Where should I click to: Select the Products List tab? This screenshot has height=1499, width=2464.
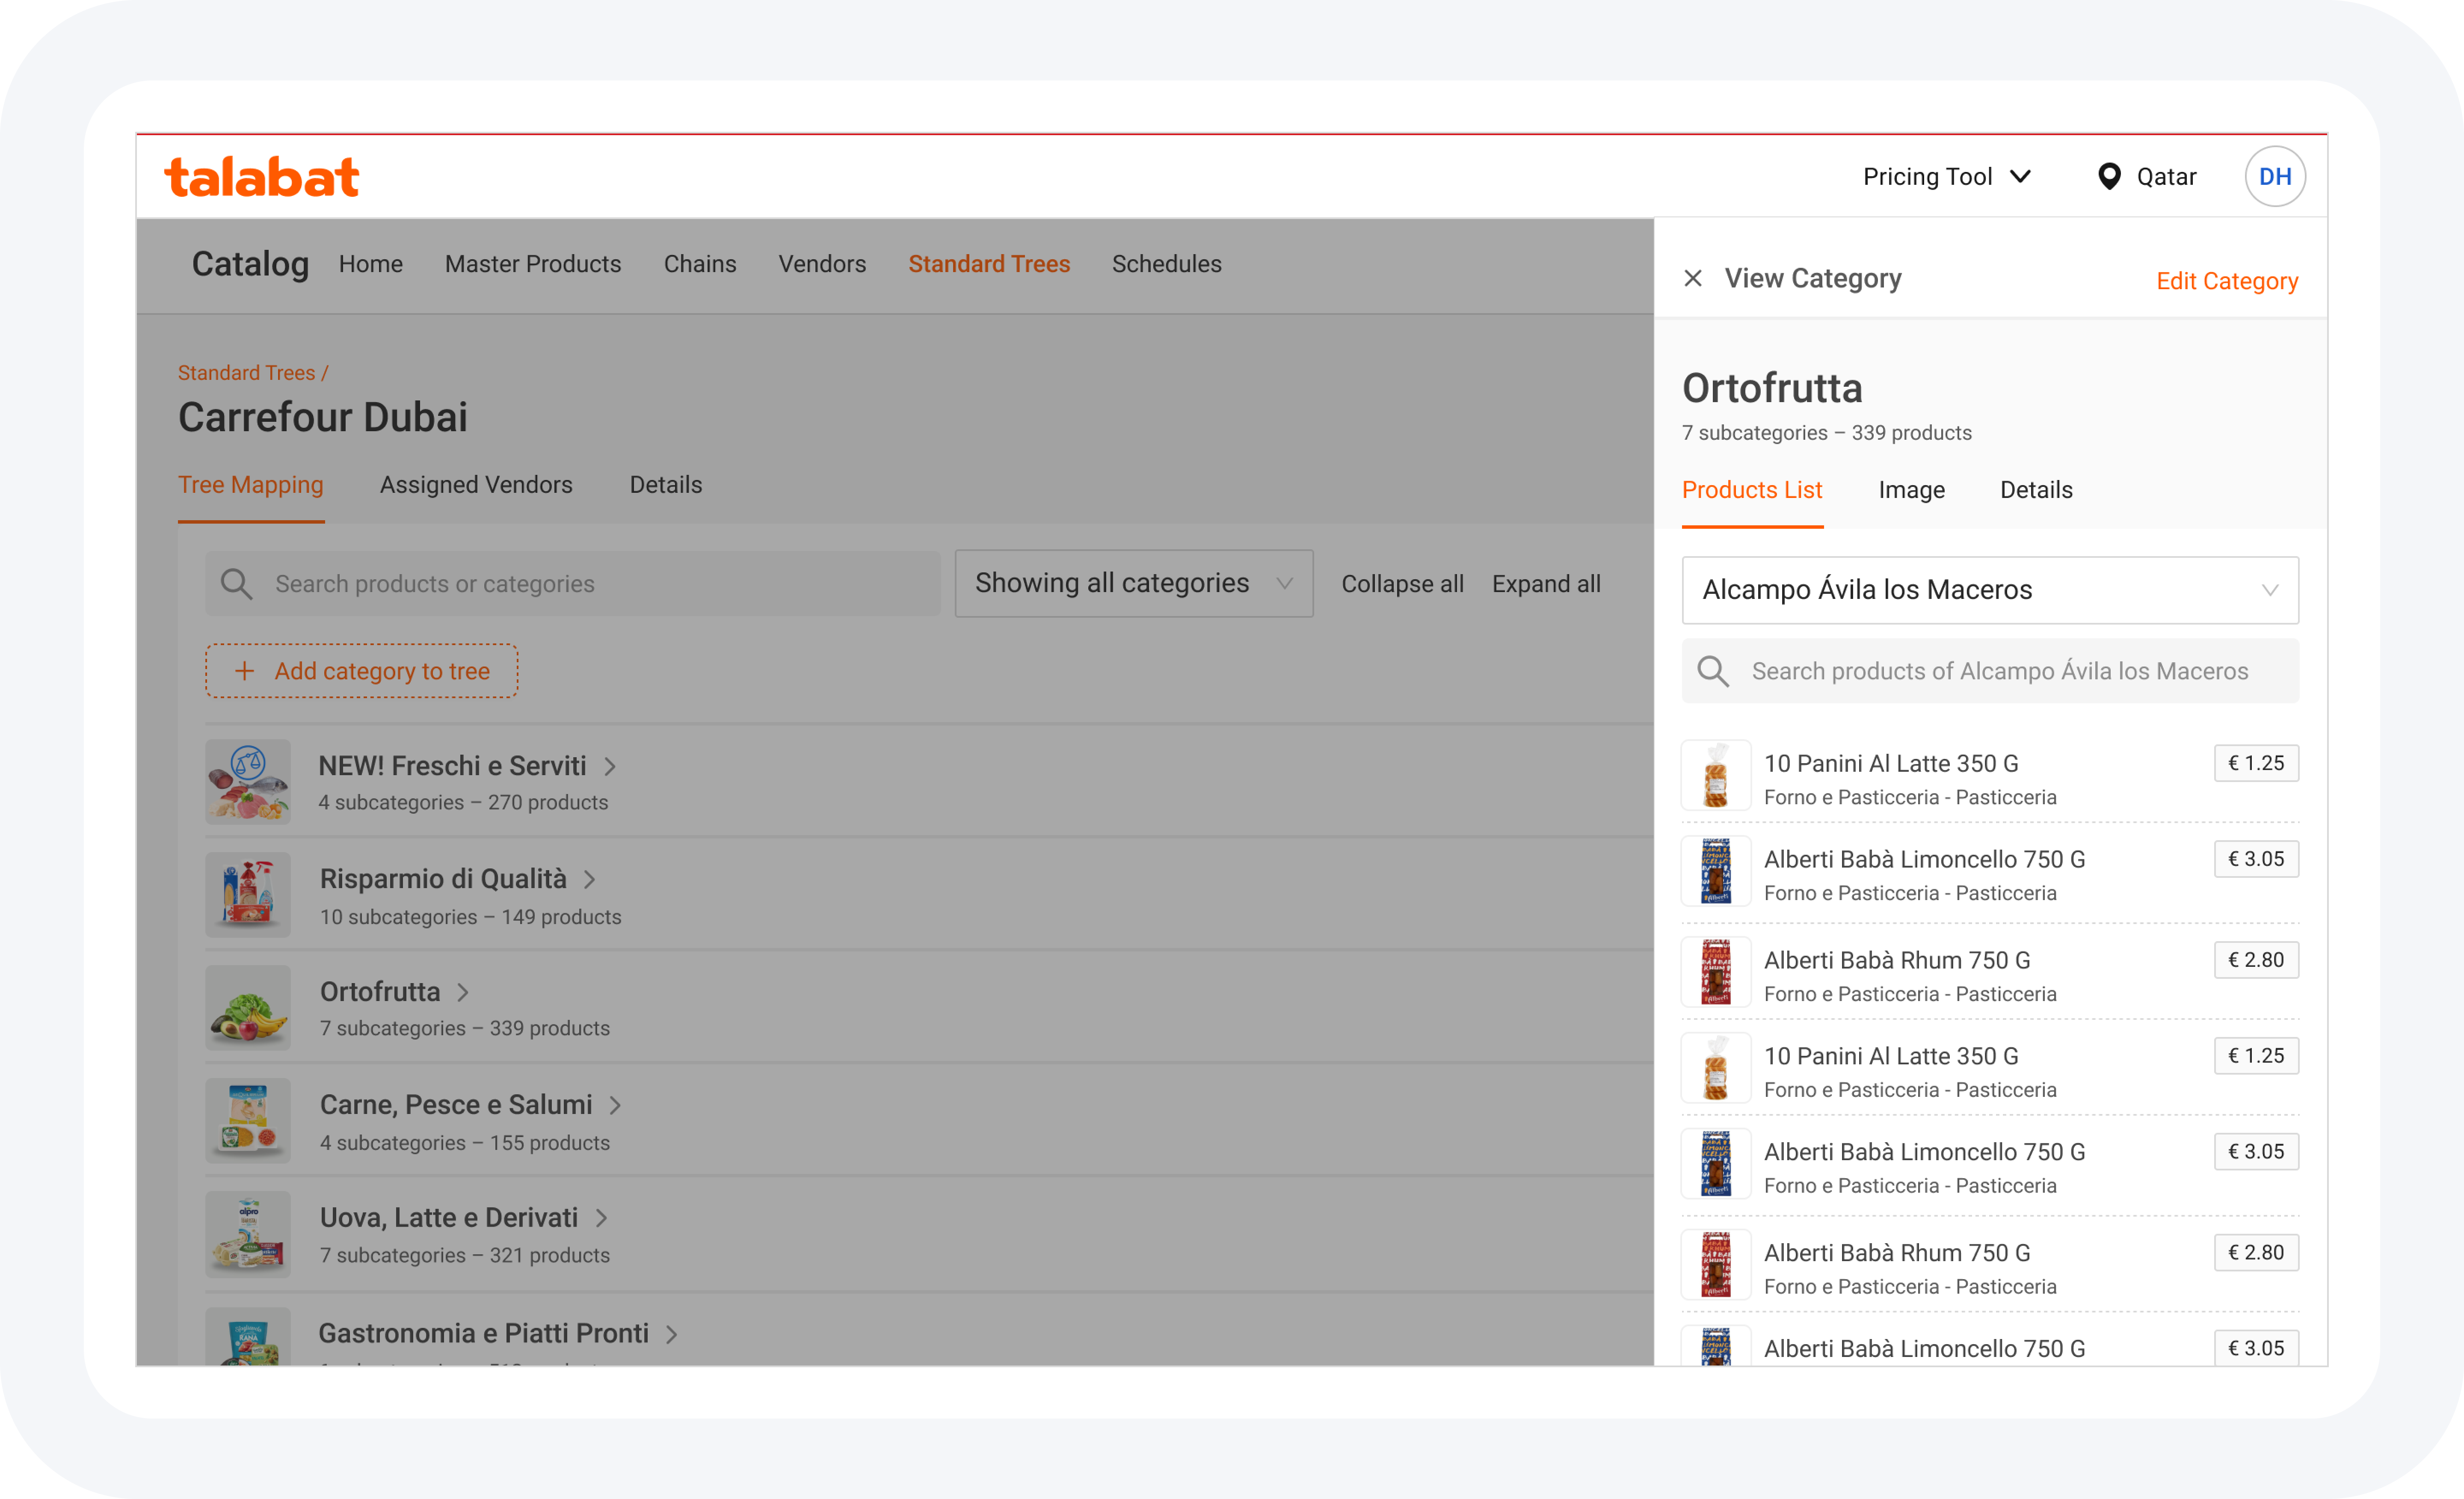pyautogui.click(x=1752, y=490)
